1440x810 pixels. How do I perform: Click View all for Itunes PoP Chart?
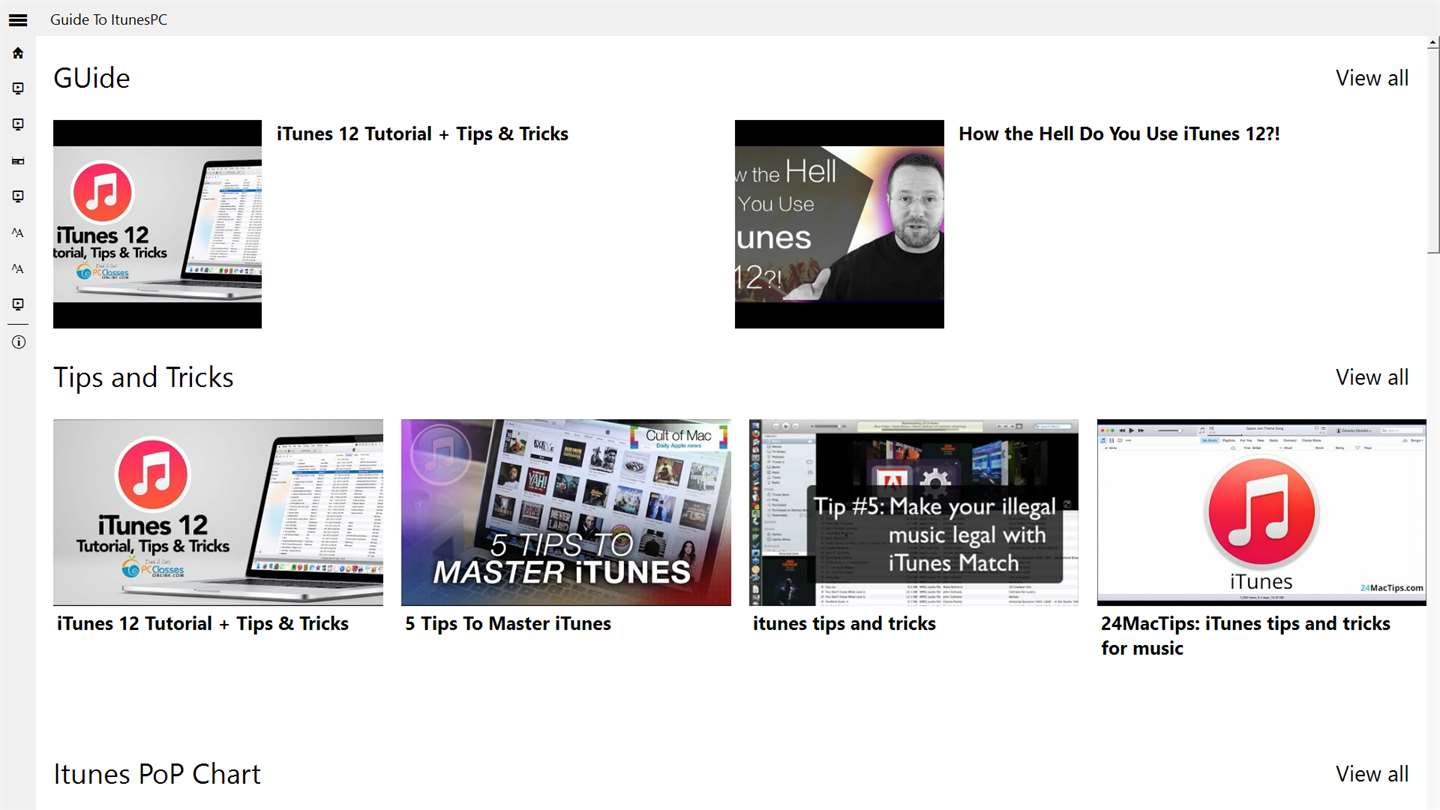tap(1372, 774)
